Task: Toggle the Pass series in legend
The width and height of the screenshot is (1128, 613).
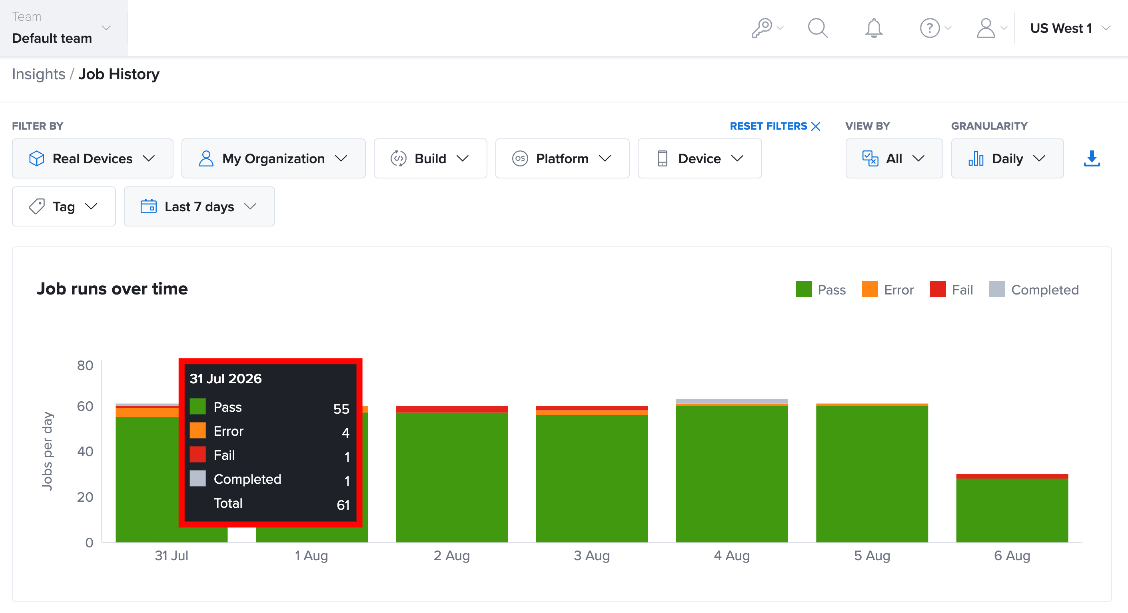Action: pos(821,289)
